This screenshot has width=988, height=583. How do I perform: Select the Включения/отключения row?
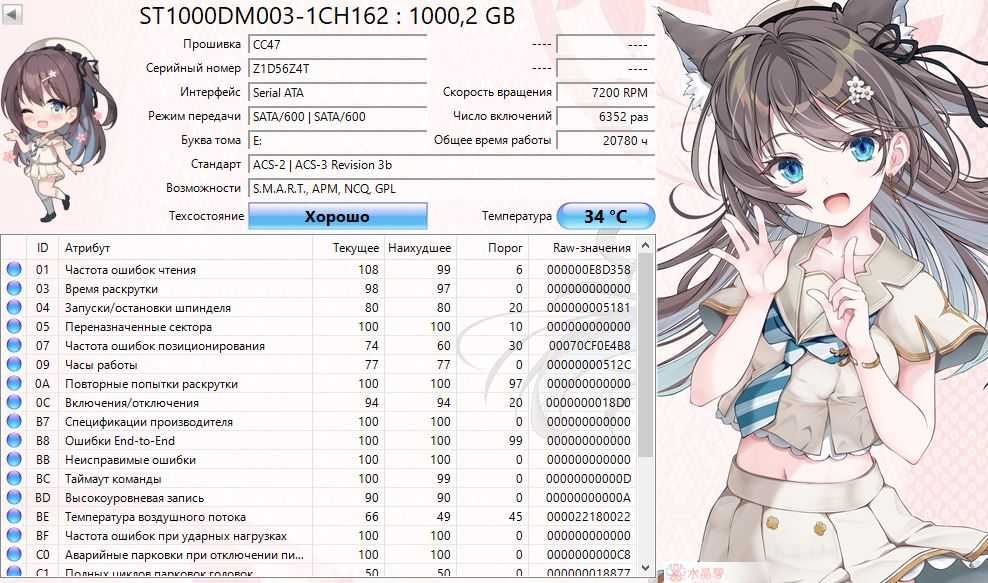point(319,402)
